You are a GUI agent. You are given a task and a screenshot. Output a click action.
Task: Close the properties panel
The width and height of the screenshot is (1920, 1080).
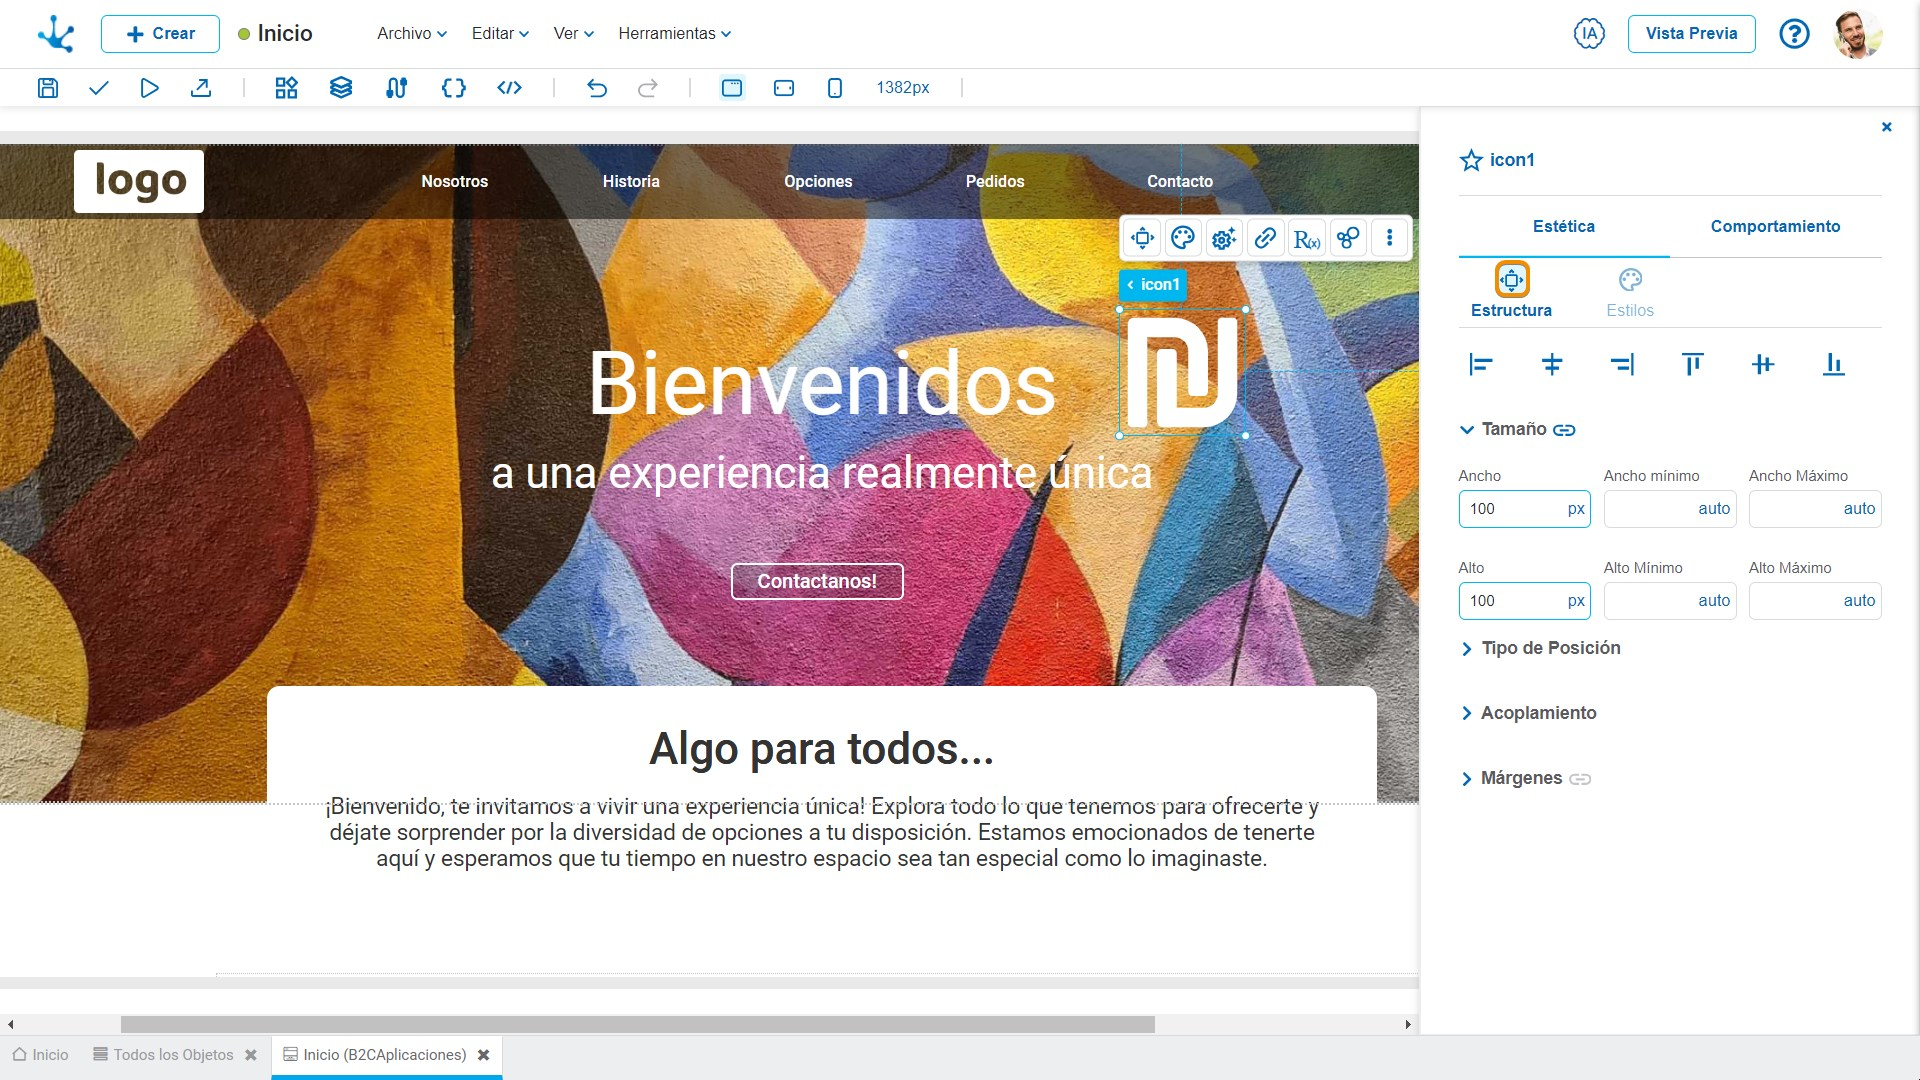[x=1887, y=127]
